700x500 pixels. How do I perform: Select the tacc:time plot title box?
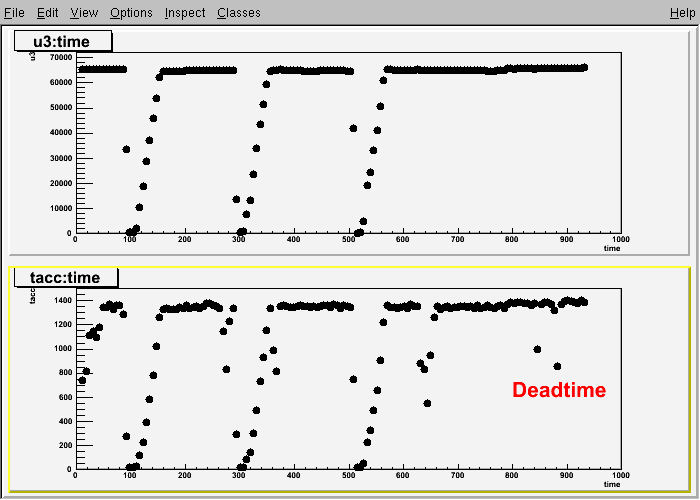pos(66,277)
